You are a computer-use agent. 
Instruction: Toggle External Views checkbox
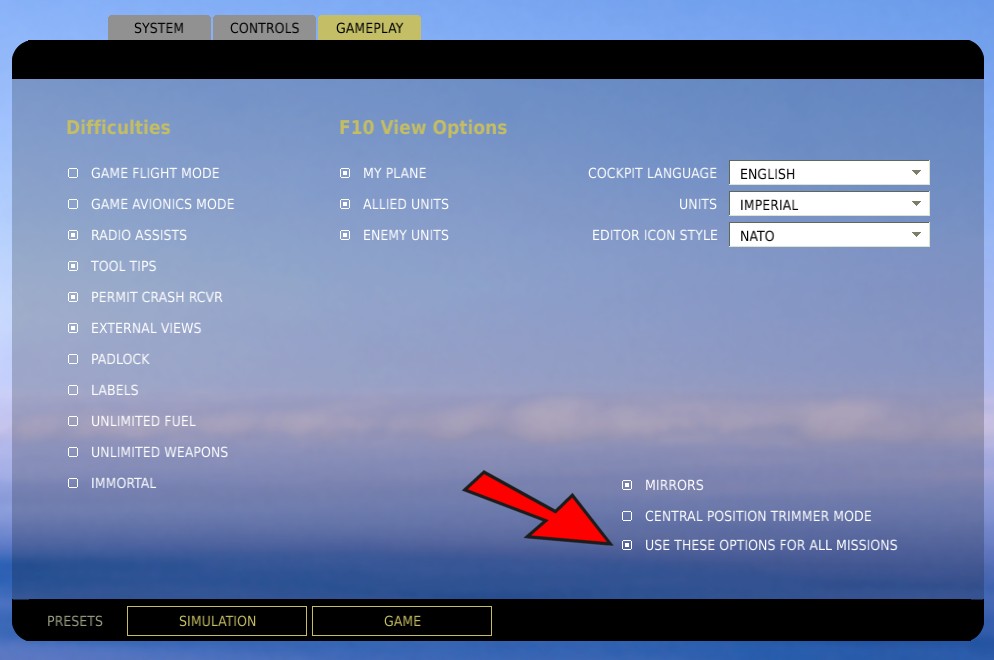click(x=74, y=328)
